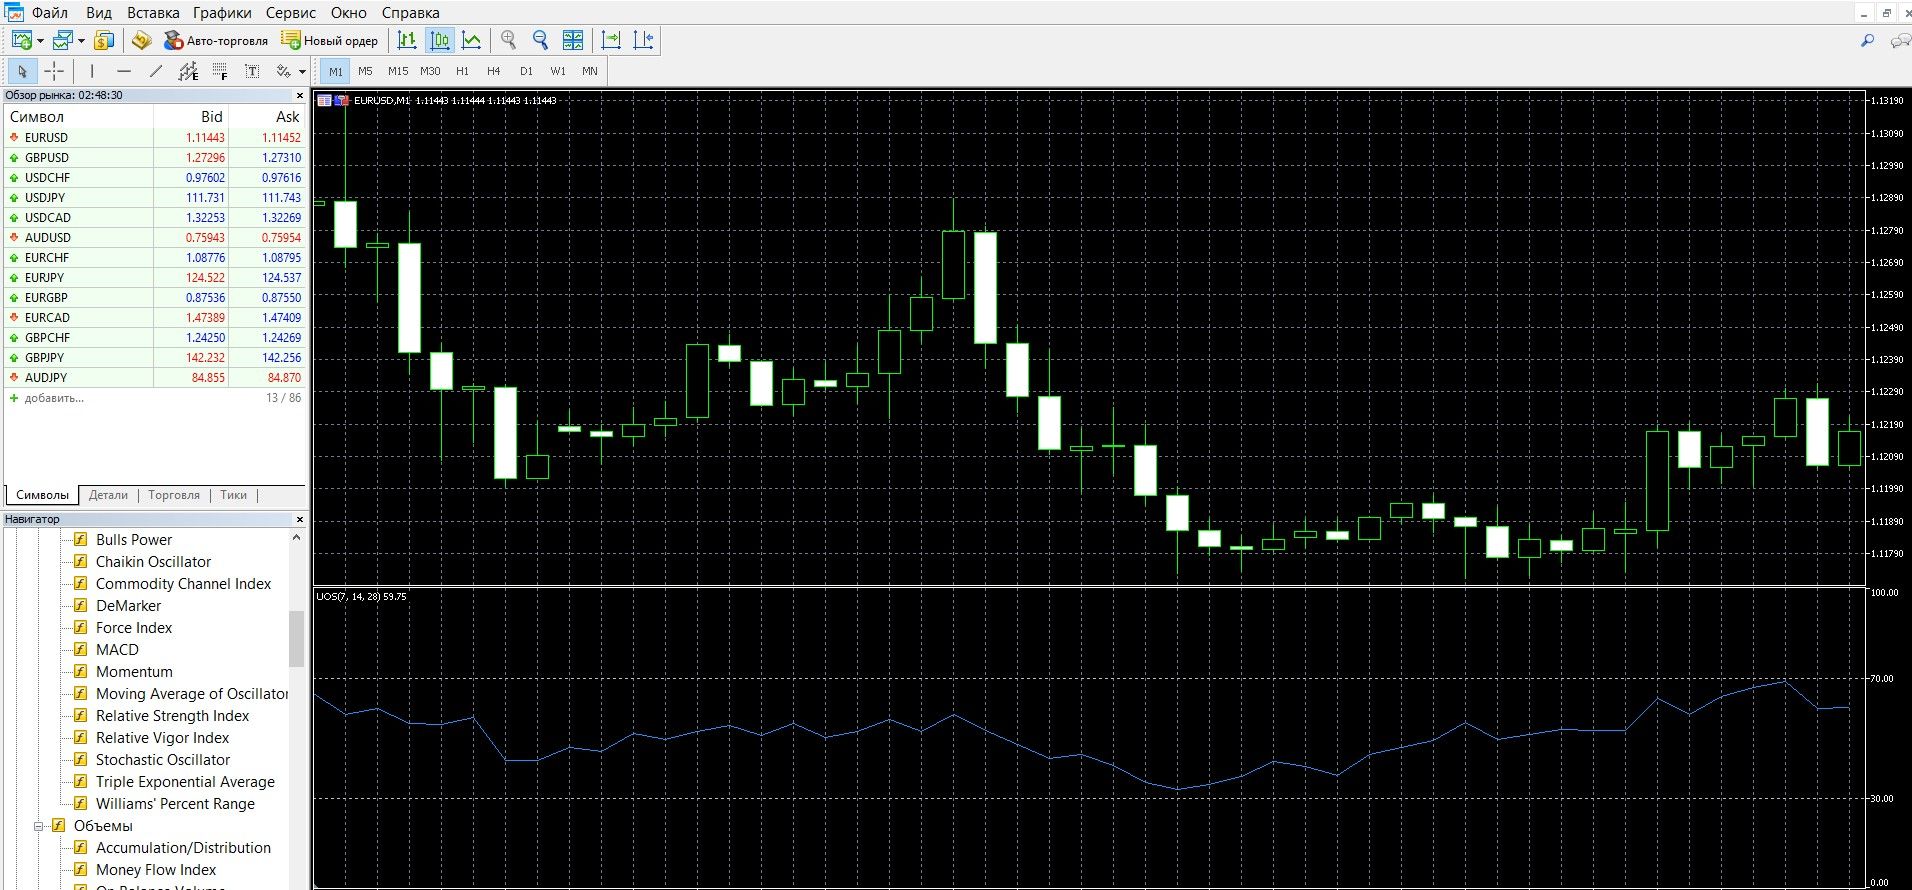
Task: Close the Обзор рынка panel
Action: pos(300,96)
